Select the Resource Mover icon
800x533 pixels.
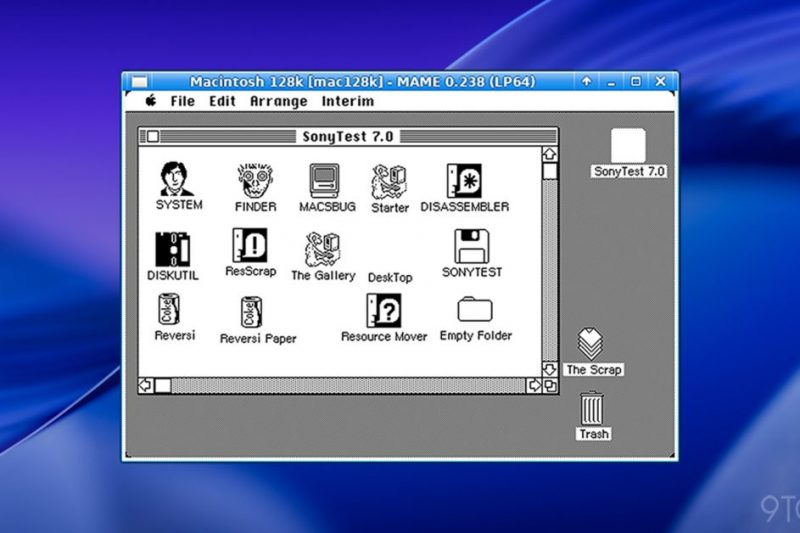384,310
